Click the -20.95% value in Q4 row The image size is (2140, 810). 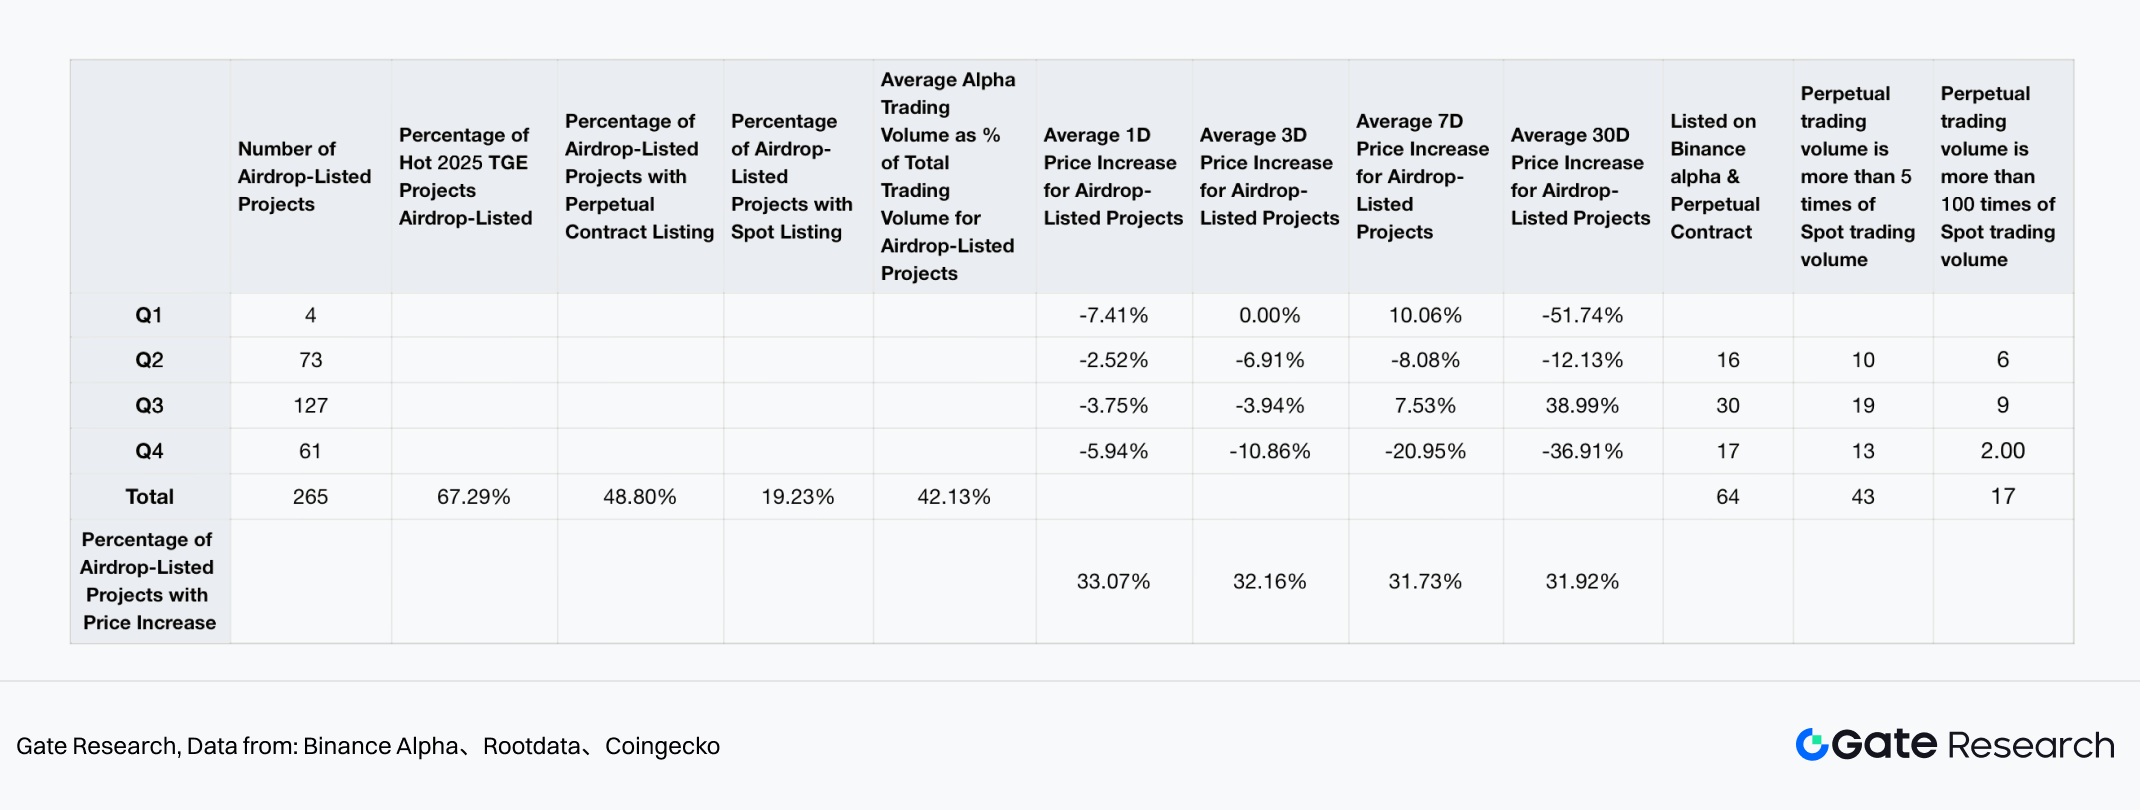click(x=1425, y=451)
